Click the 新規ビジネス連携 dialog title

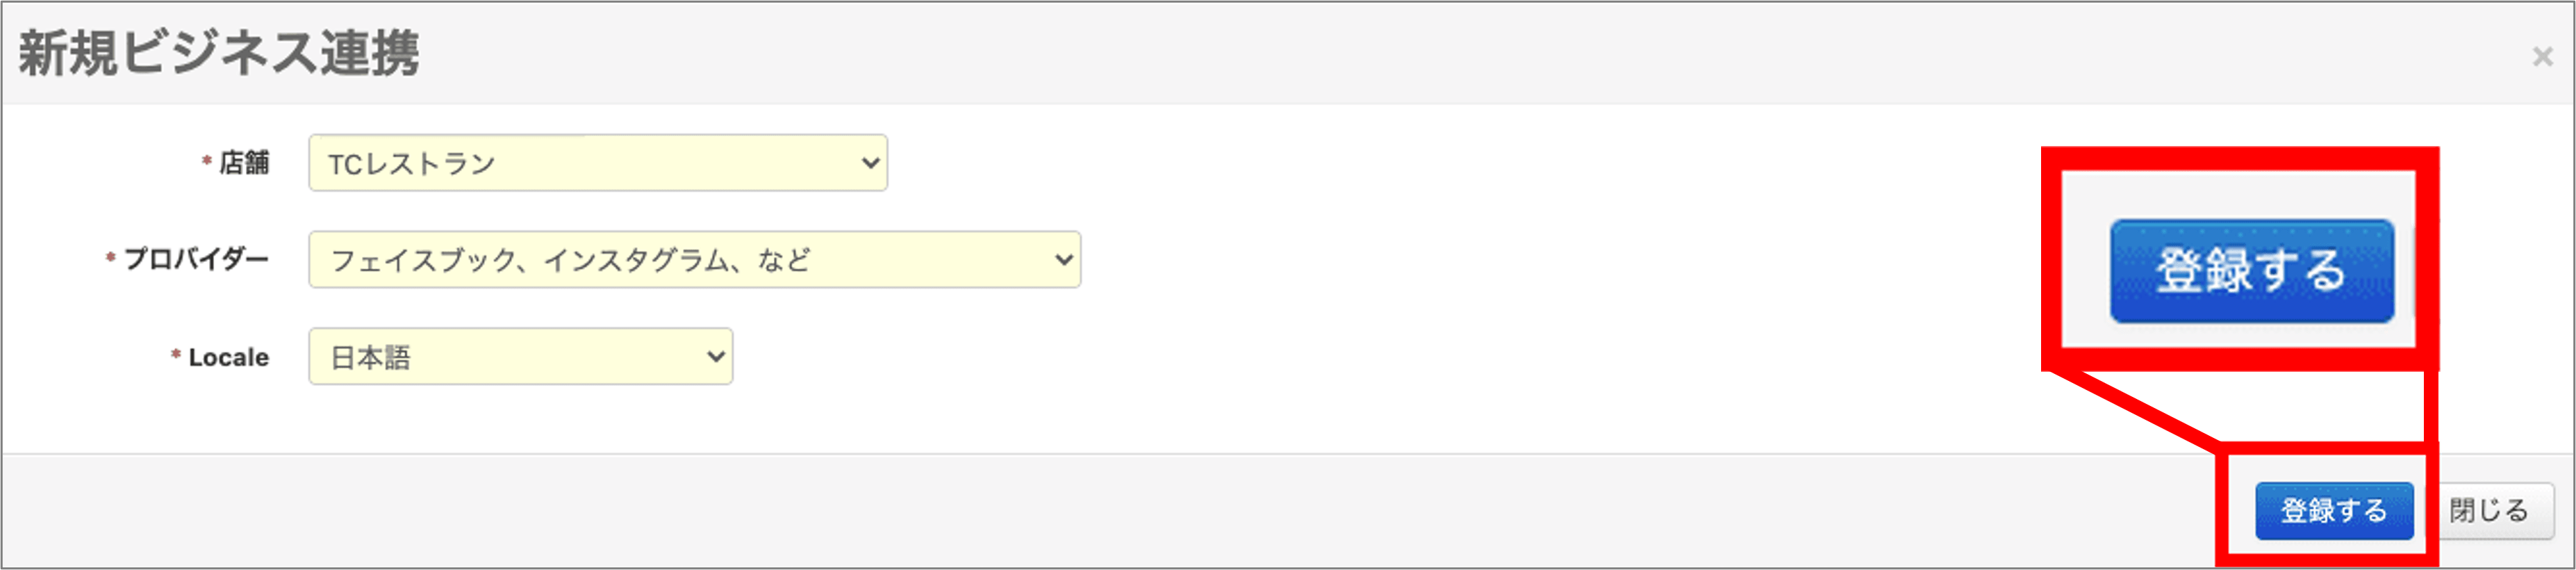pyautogui.click(x=219, y=53)
